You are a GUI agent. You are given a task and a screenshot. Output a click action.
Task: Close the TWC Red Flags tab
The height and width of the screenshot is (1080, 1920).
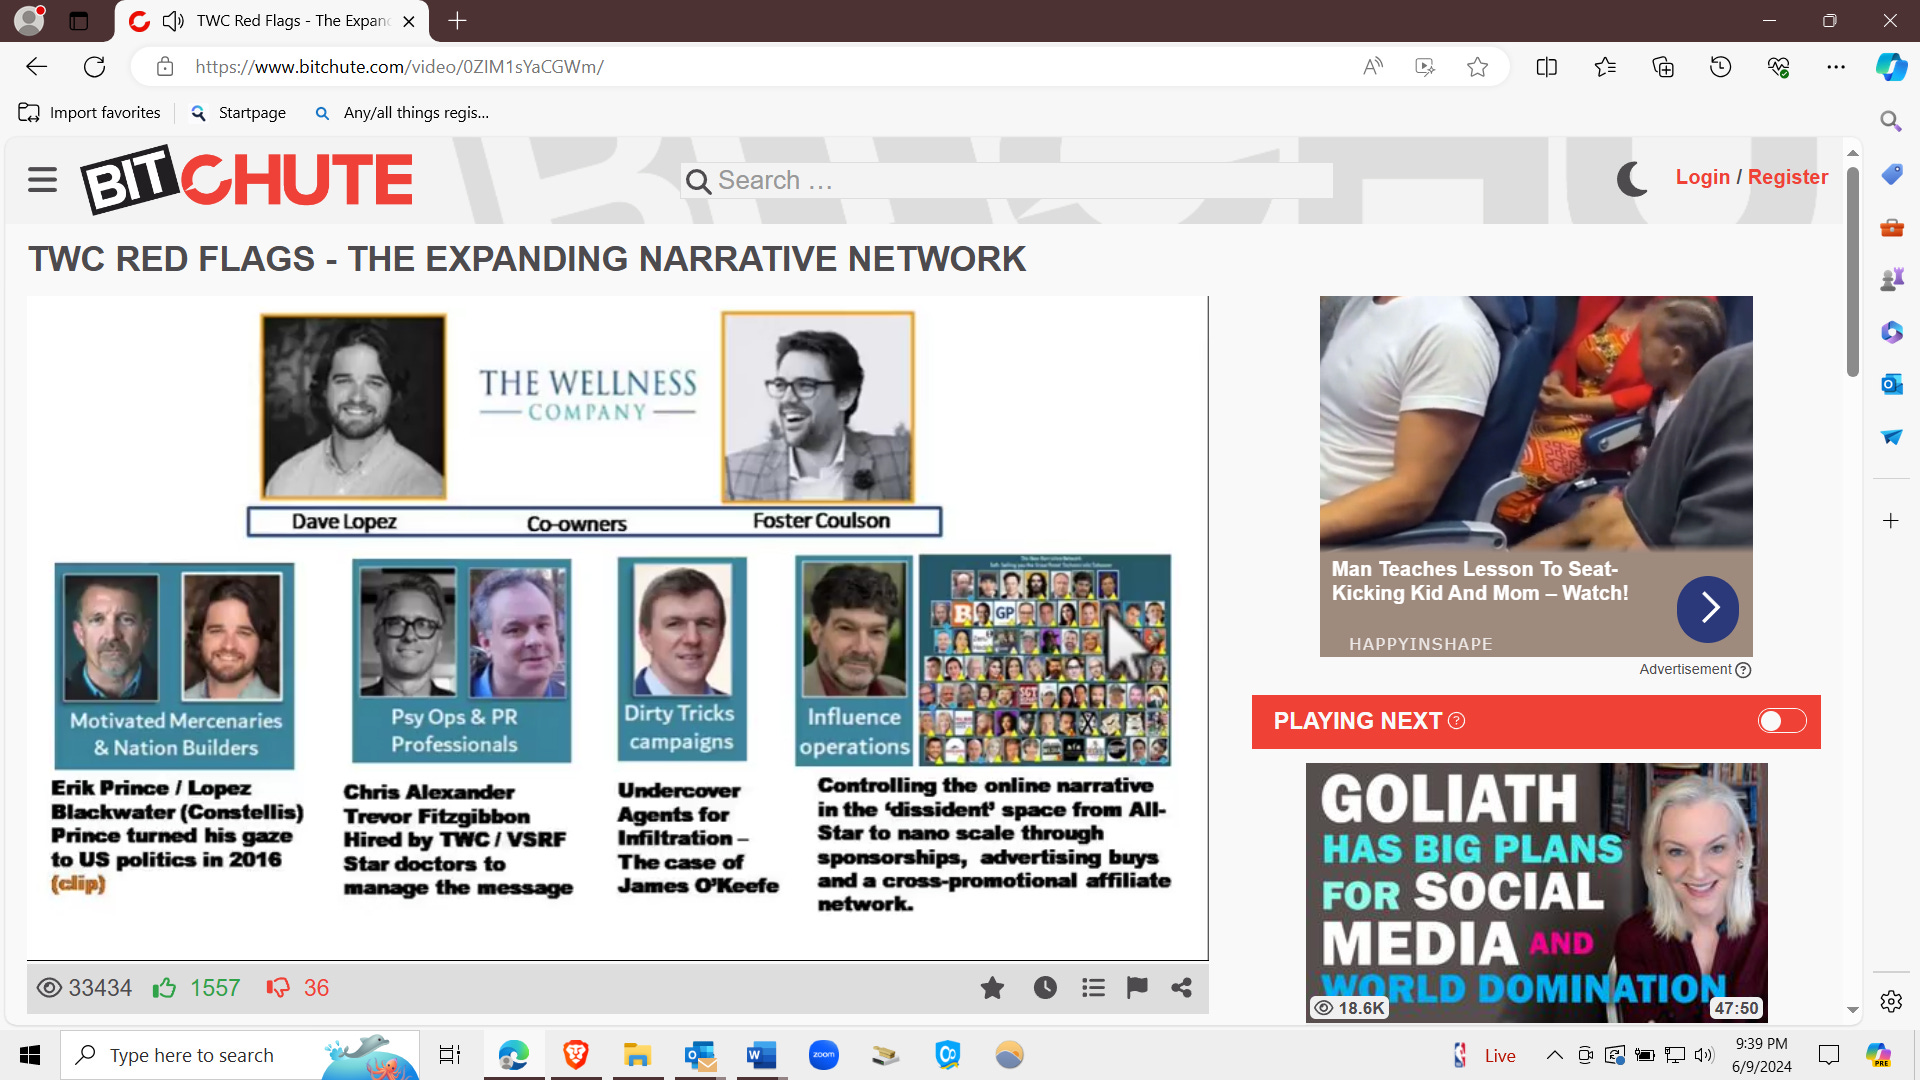point(409,21)
